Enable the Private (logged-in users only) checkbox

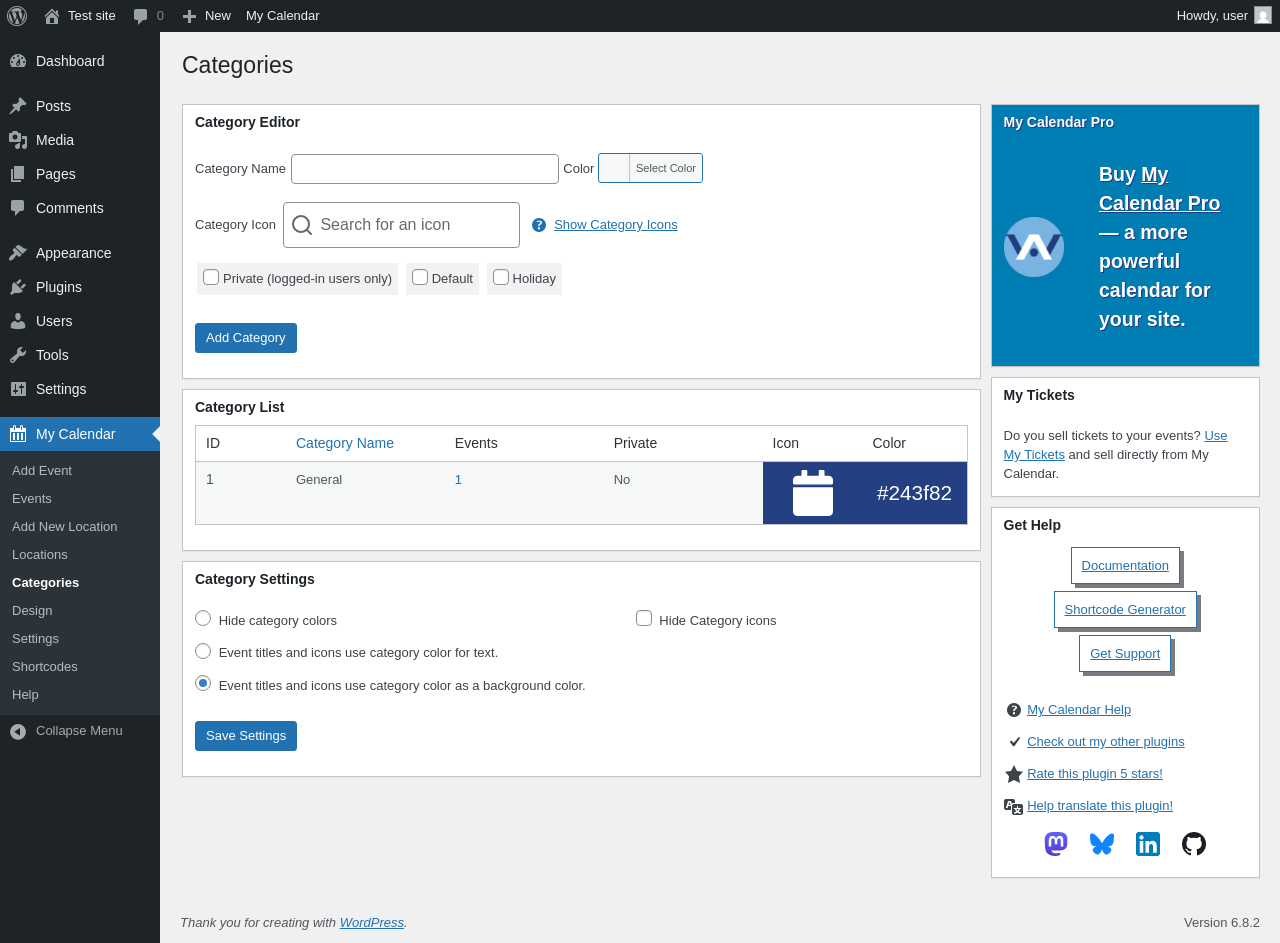point(211,277)
